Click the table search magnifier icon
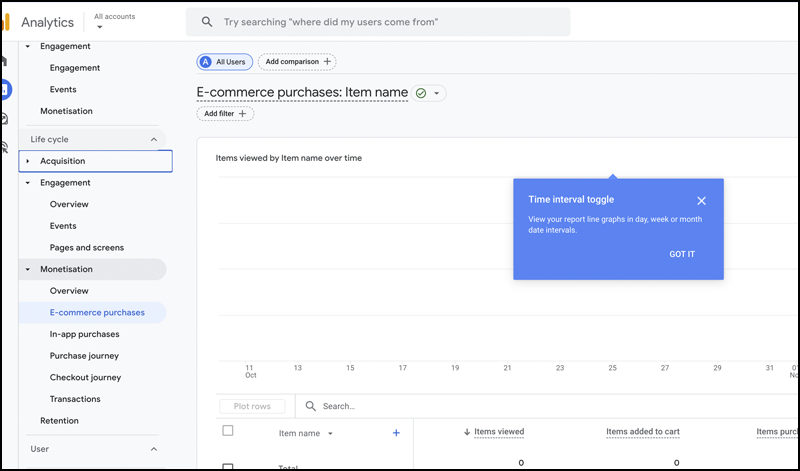The width and height of the screenshot is (800, 471). click(311, 406)
